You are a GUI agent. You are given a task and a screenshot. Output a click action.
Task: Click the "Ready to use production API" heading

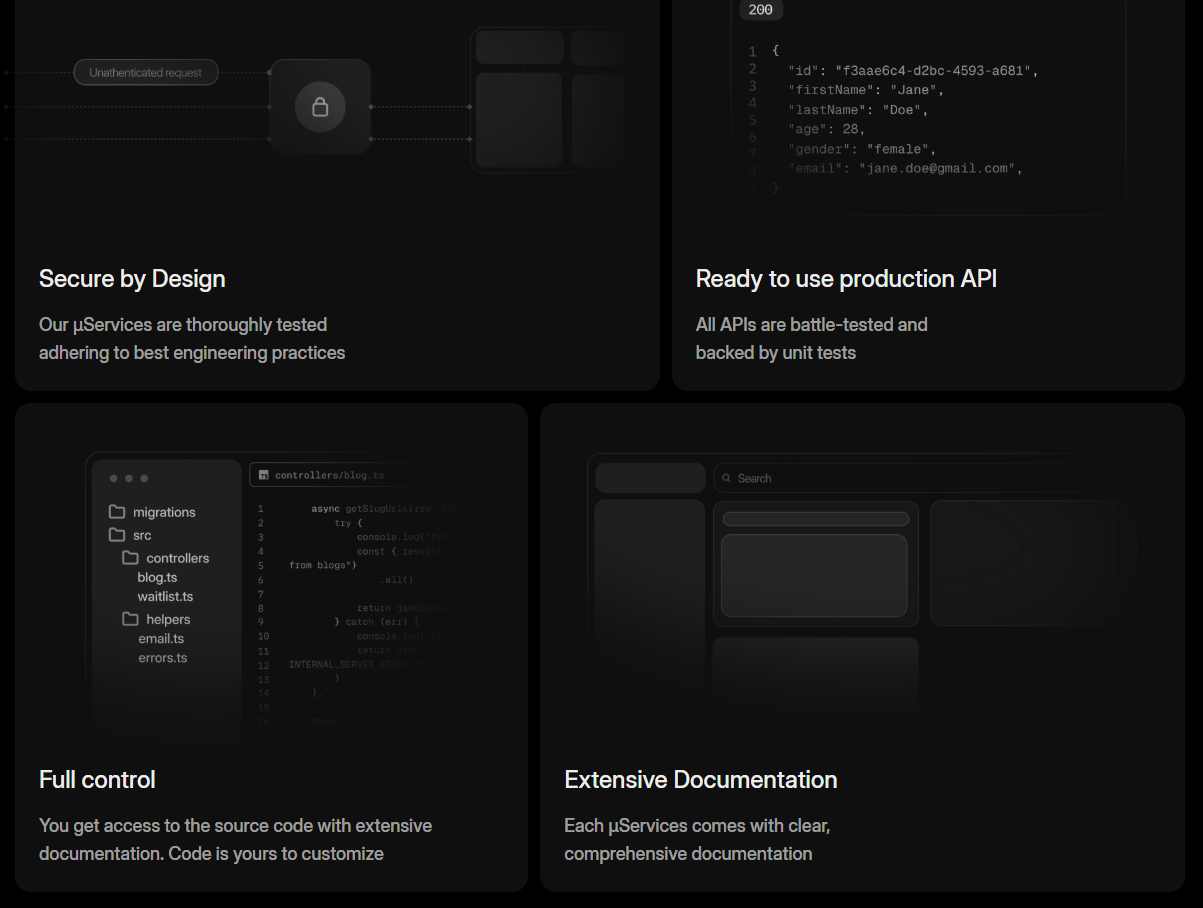tap(846, 278)
